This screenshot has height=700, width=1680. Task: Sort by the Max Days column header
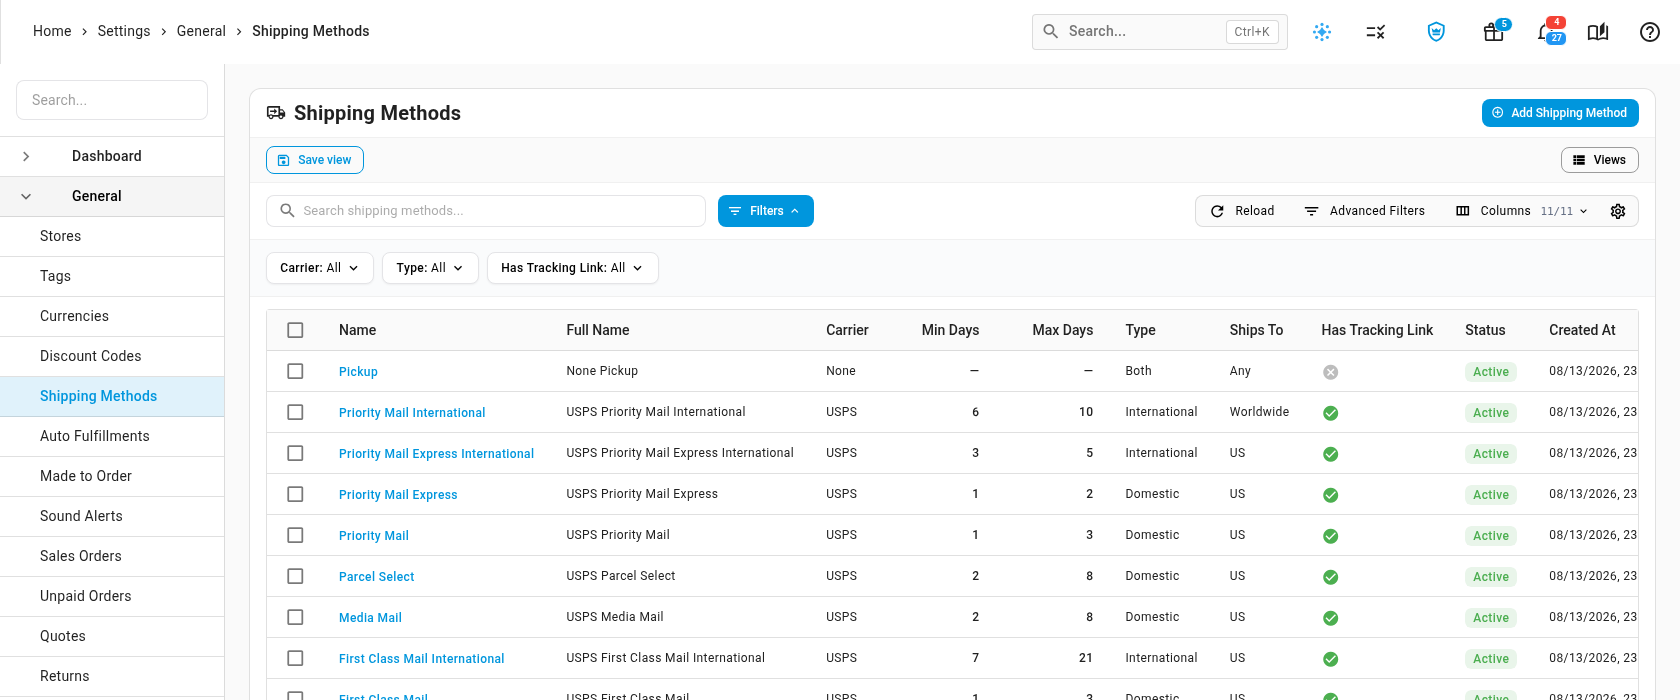1062,330
